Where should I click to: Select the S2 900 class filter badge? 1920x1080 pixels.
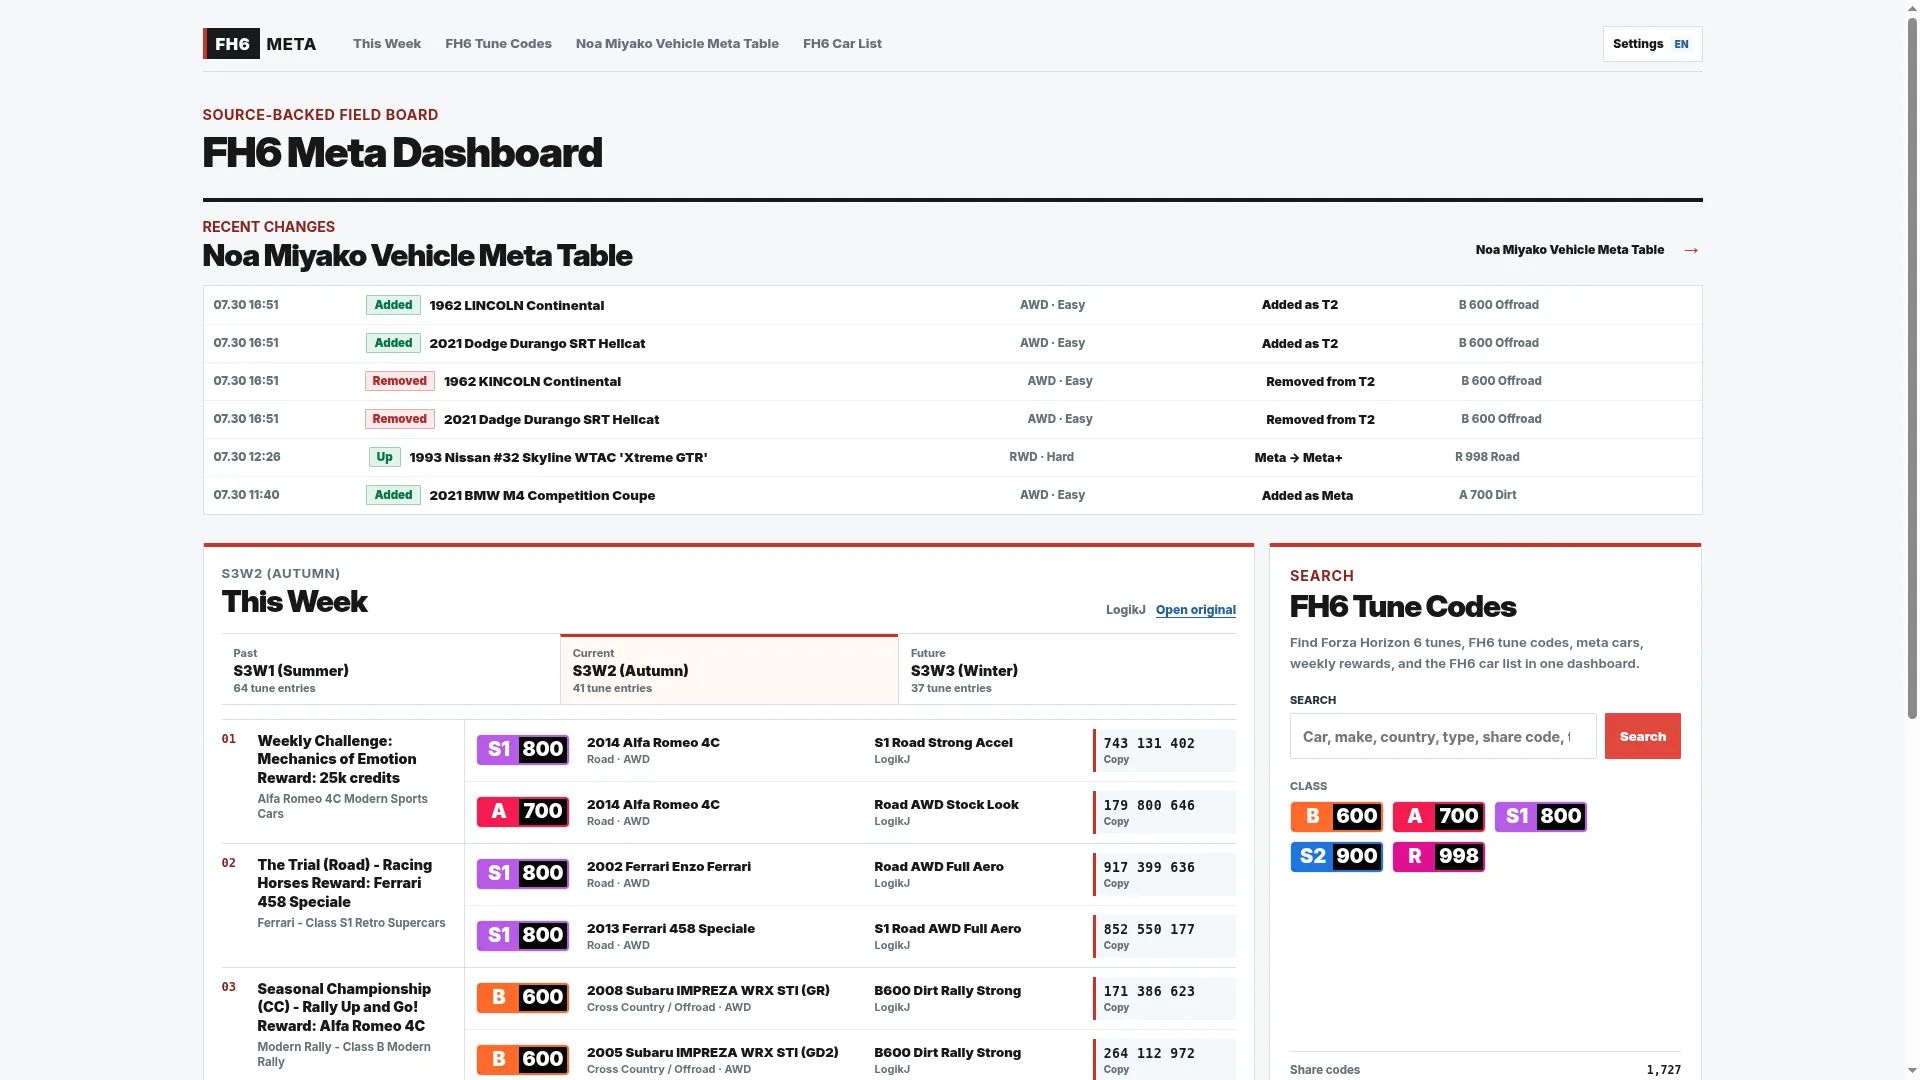[x=1336, y=857]
